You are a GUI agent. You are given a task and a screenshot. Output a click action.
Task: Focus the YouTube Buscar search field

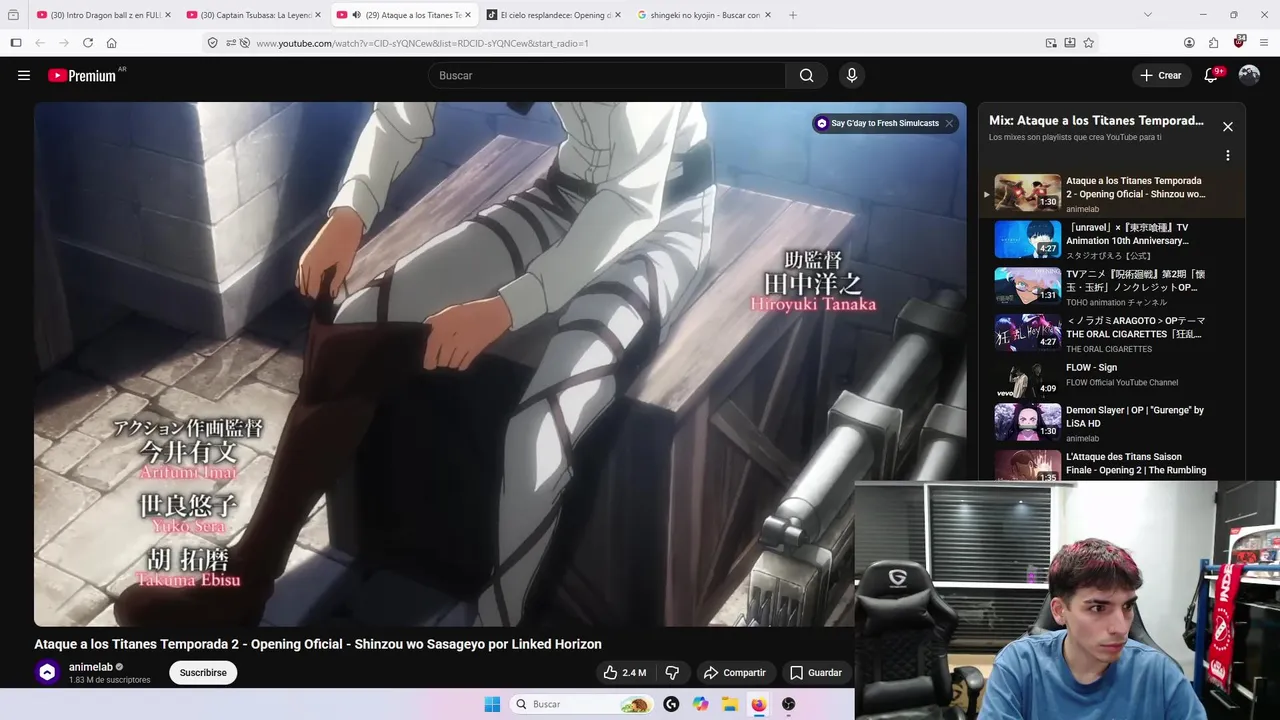[608, 75]
